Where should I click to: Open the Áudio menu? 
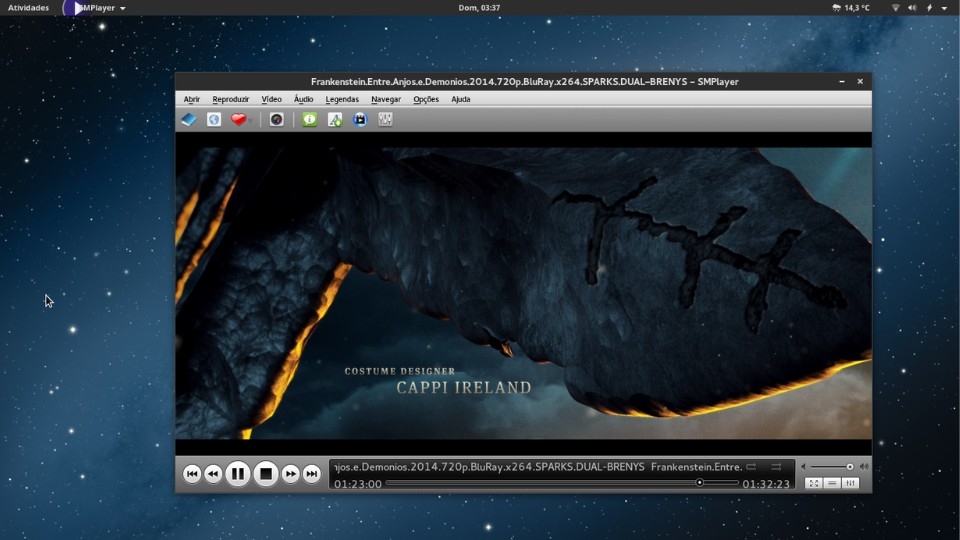pos(303,99)
